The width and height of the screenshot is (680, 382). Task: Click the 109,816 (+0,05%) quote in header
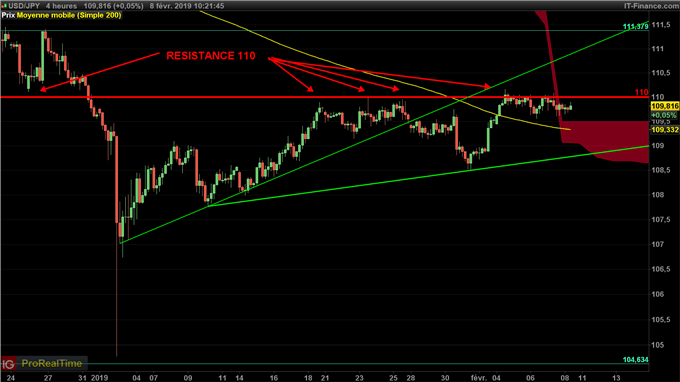click(x=113, y=6)
